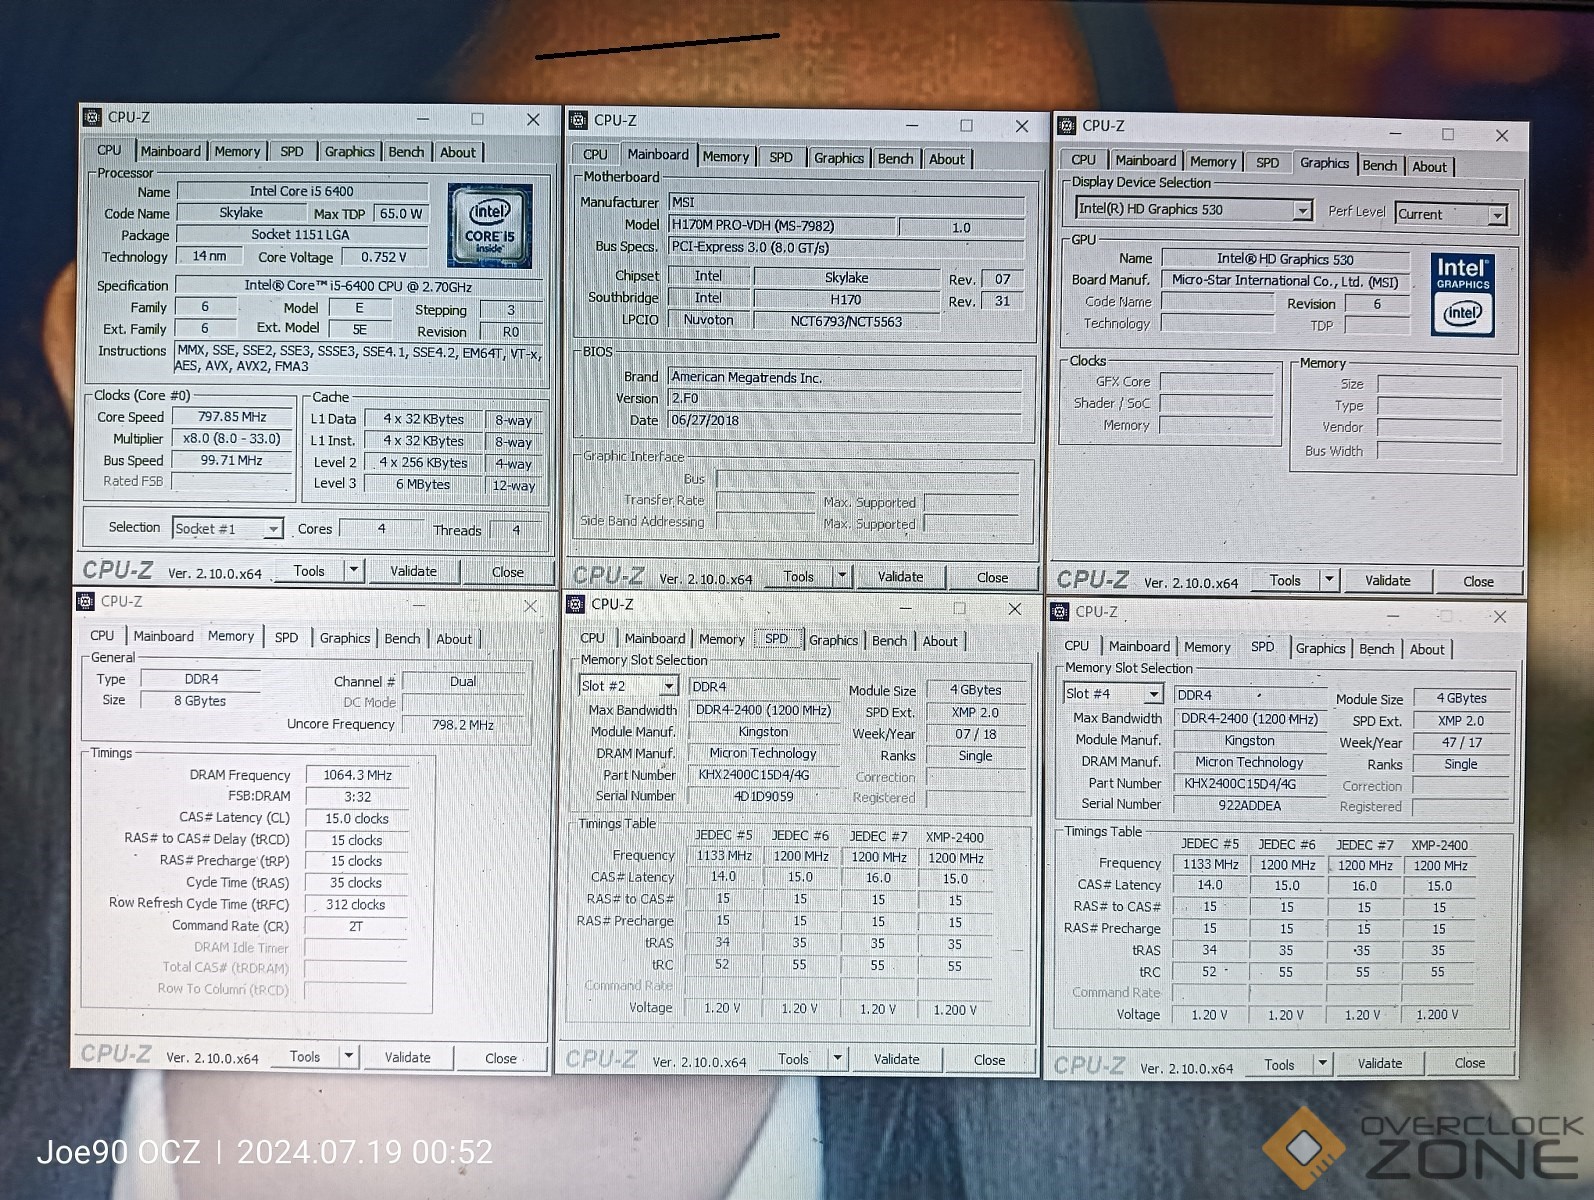Image resolution: width=1594 pixels, height=1200 pixels.
Task: Click Validate in the Graphics window
Action: tap(1388, 580)
